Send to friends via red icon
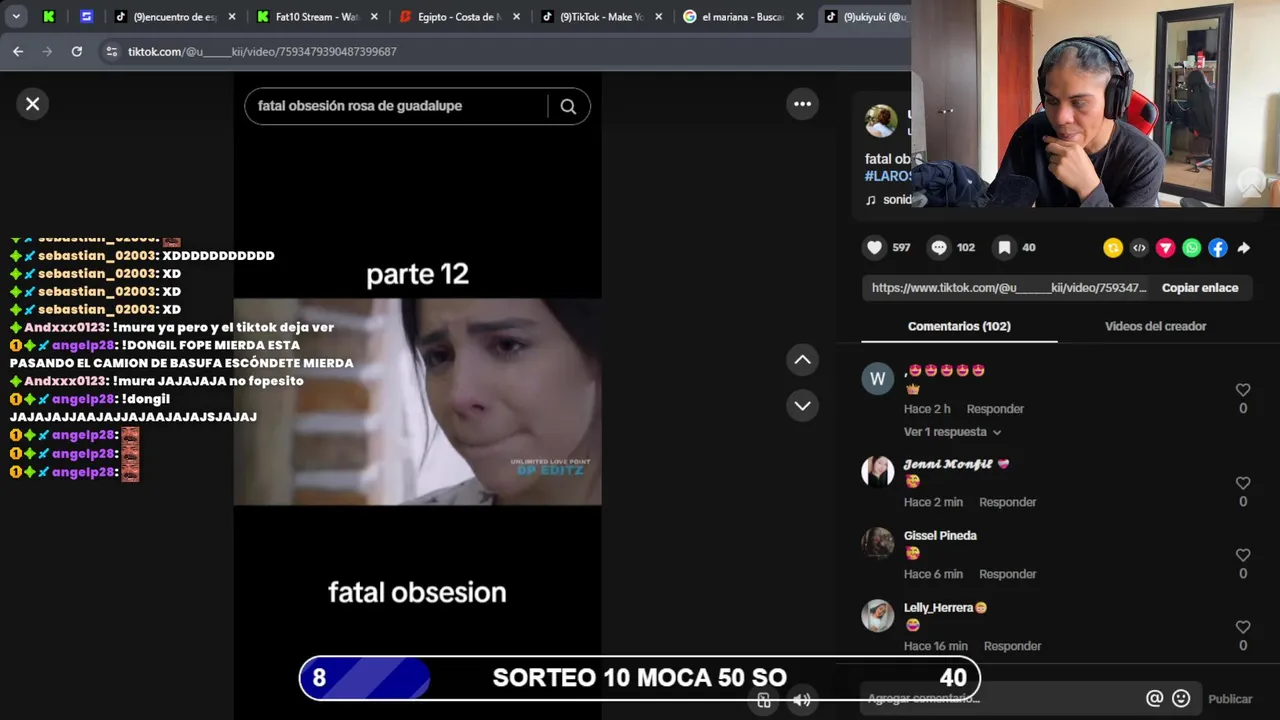 tap(1165, 248)
